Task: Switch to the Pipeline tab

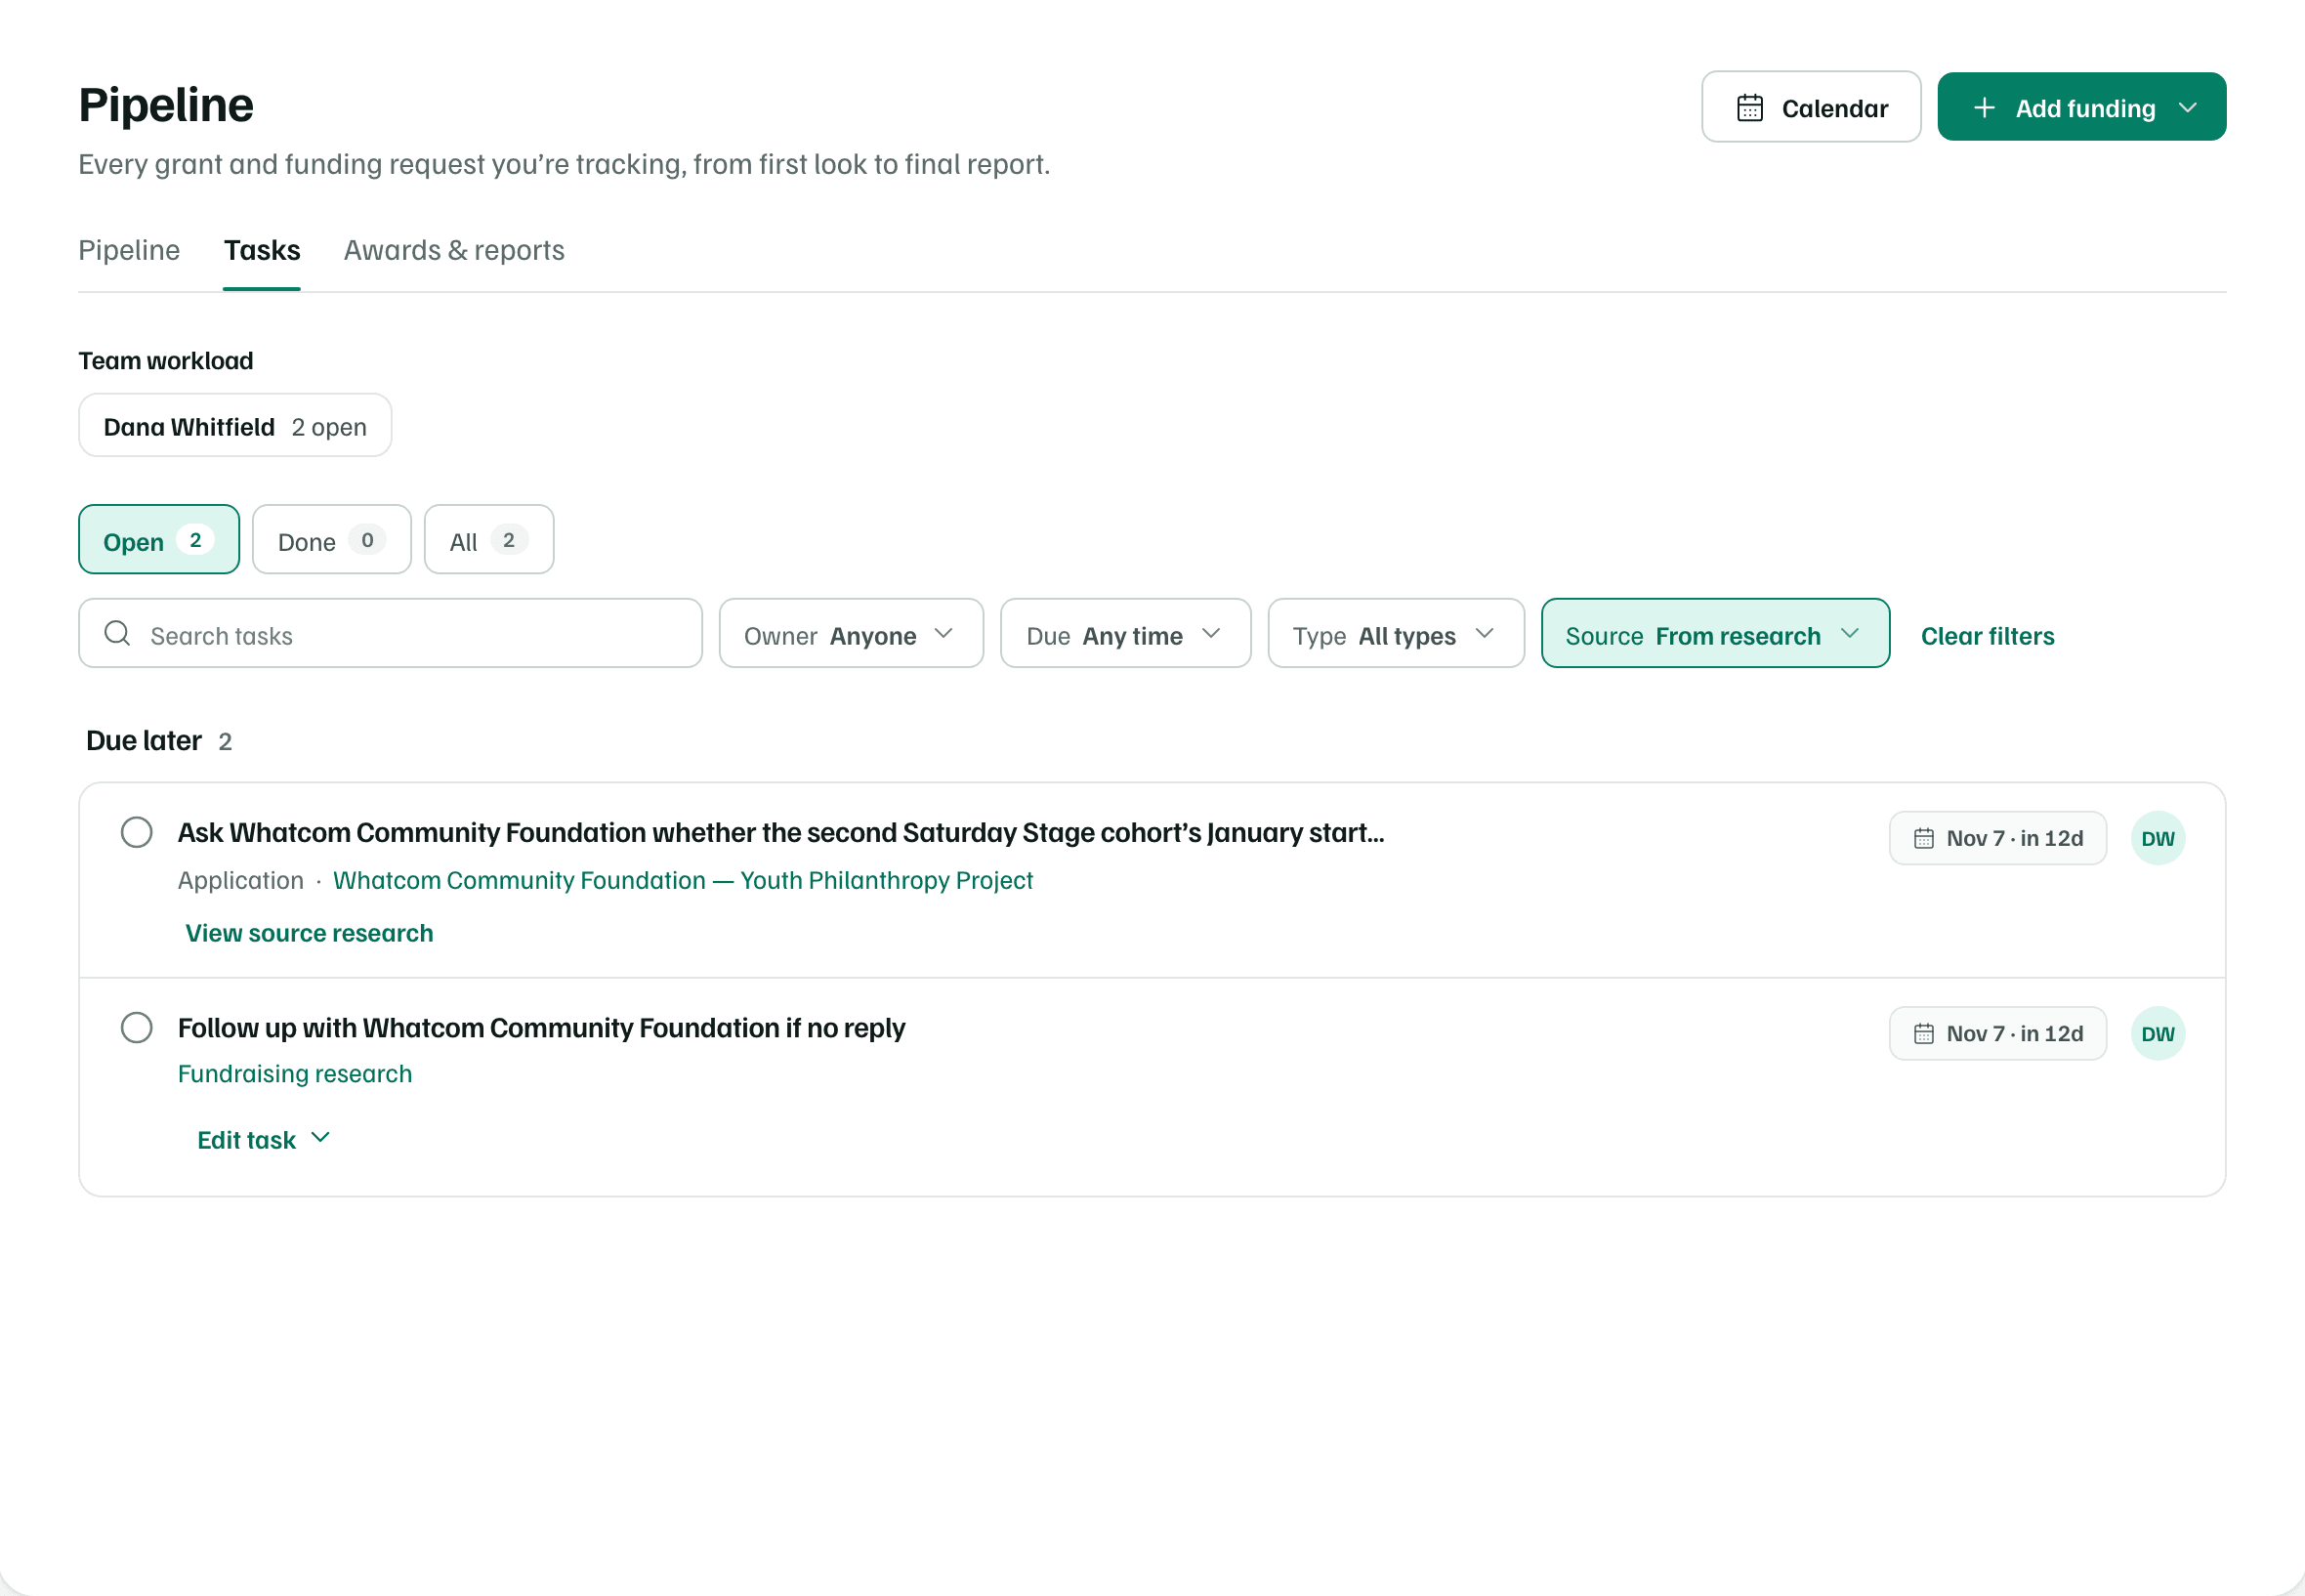Action: pyautogui.click(x=129, y=250)
